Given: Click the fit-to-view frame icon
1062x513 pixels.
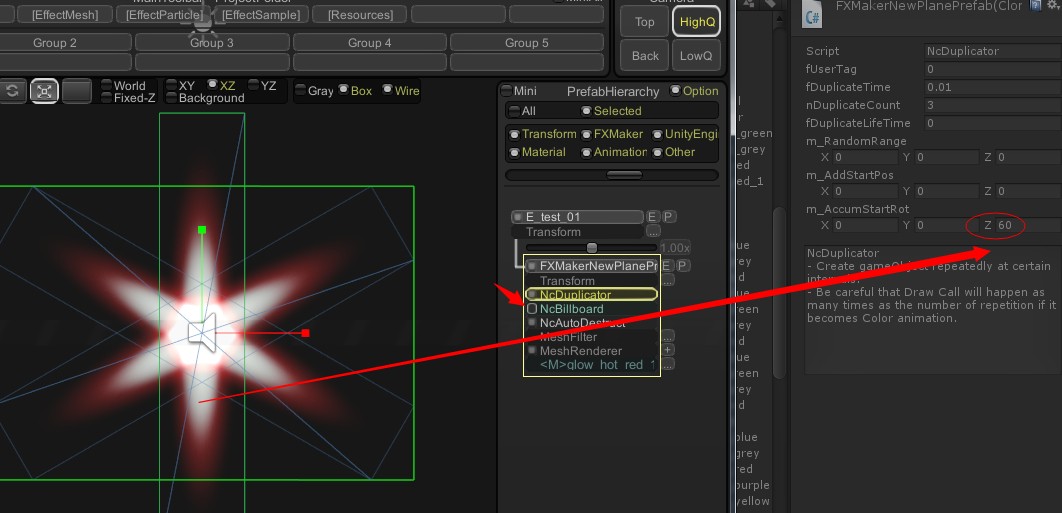Looking at the screenshot, I should coord(44,91).
